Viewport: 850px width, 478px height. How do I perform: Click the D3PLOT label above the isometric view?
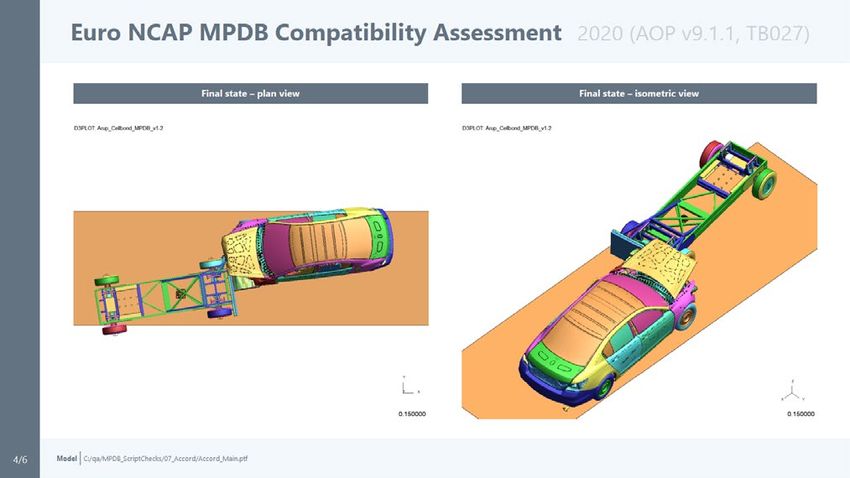[507, 128]
